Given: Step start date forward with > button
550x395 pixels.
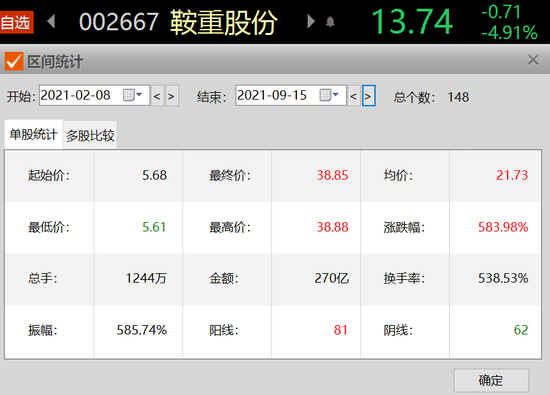Looking at the screenshot, I should coord(172,96).
